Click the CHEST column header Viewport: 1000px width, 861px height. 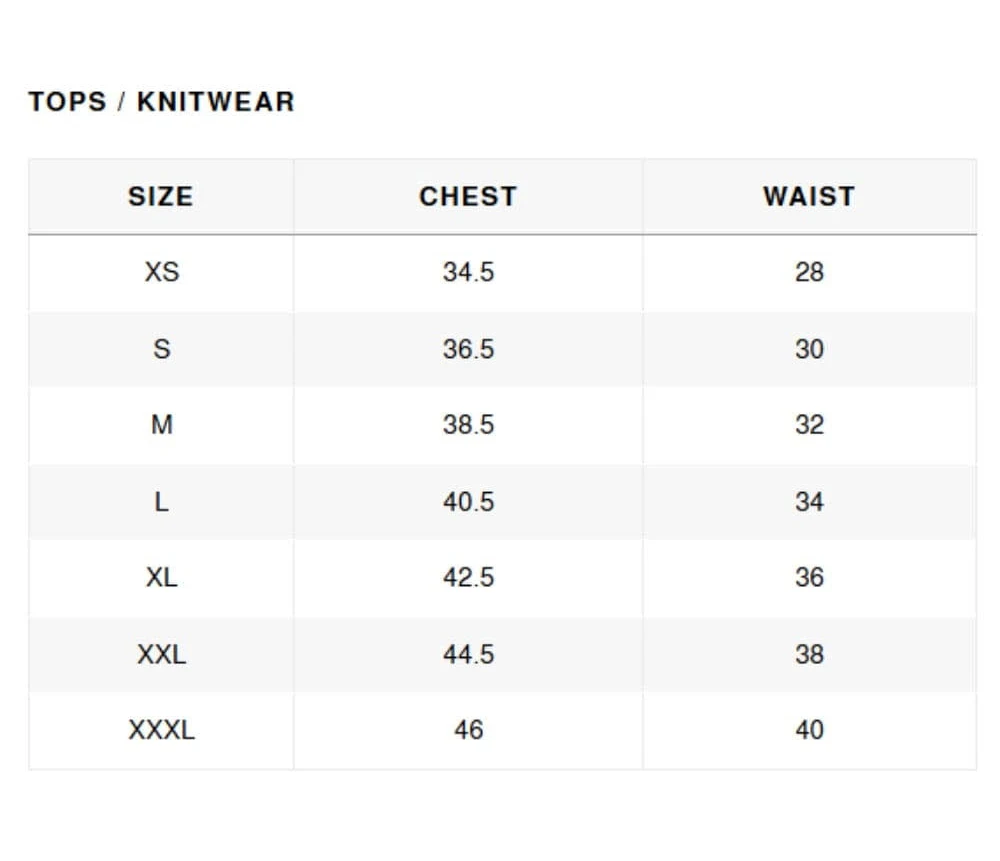[468, 196]
